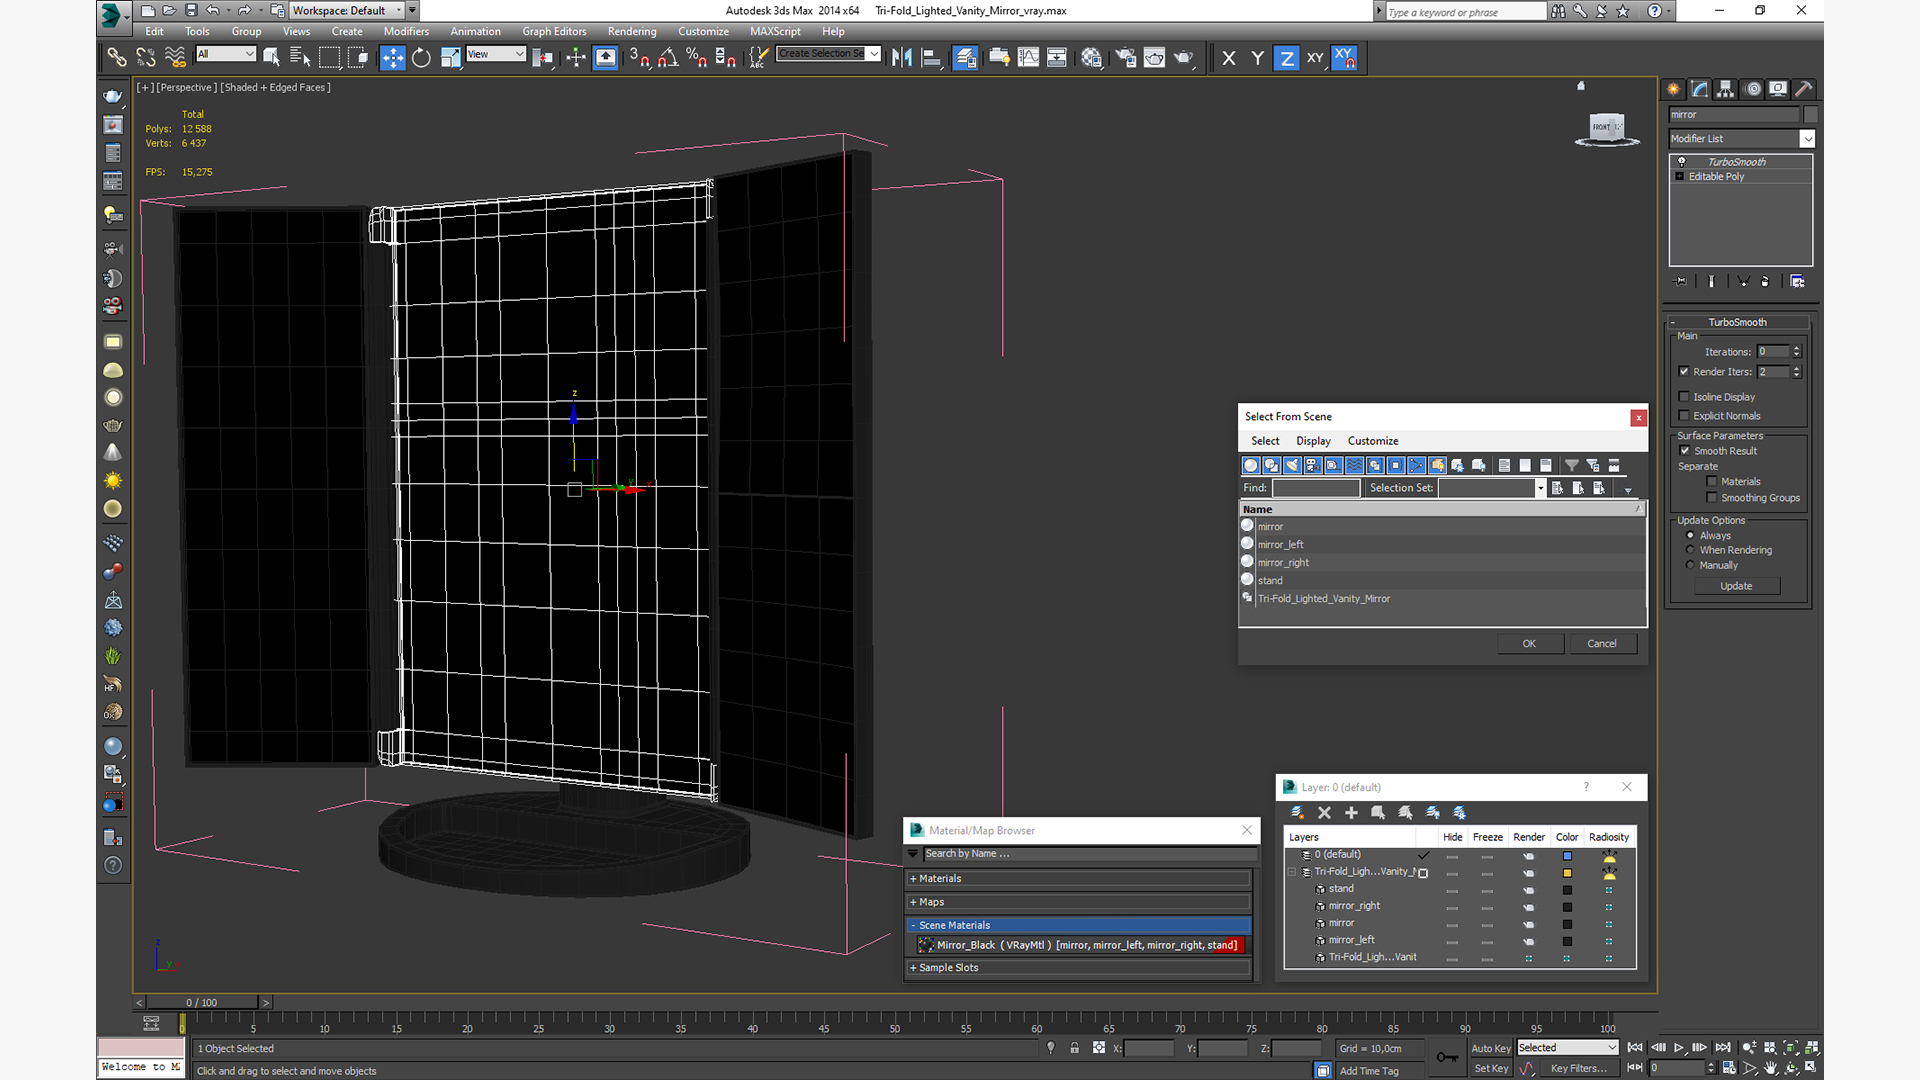Open the Utilities hammer panel

pos(1804,89)
